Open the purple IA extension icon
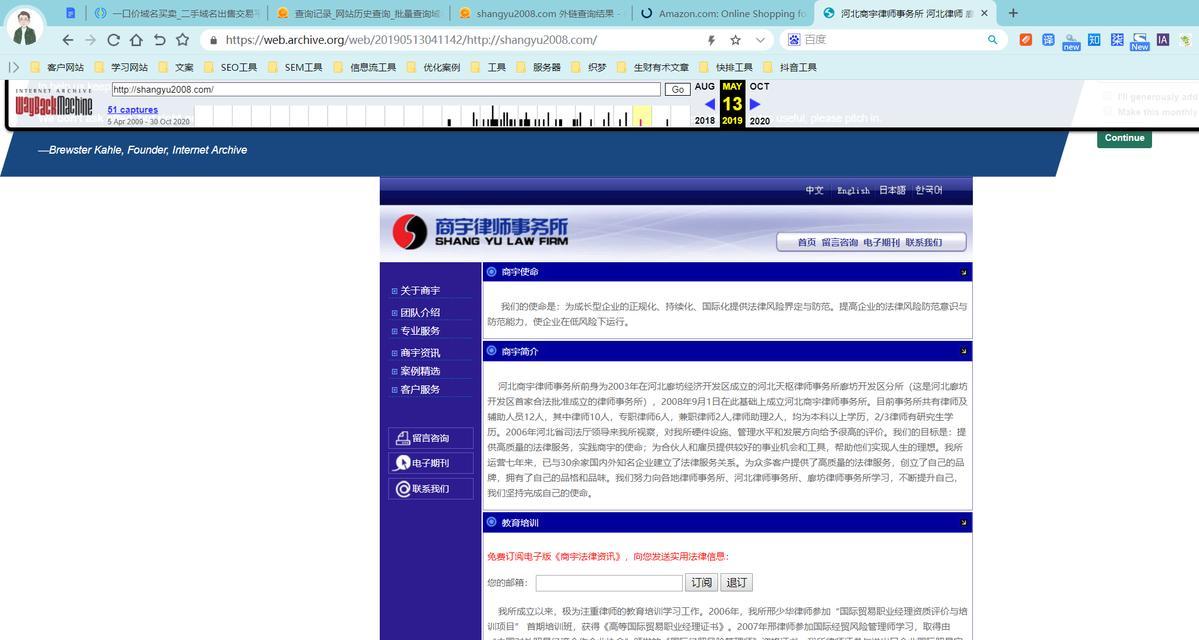The width and height of the screenshot is (1199, 640). [1162, 40]
